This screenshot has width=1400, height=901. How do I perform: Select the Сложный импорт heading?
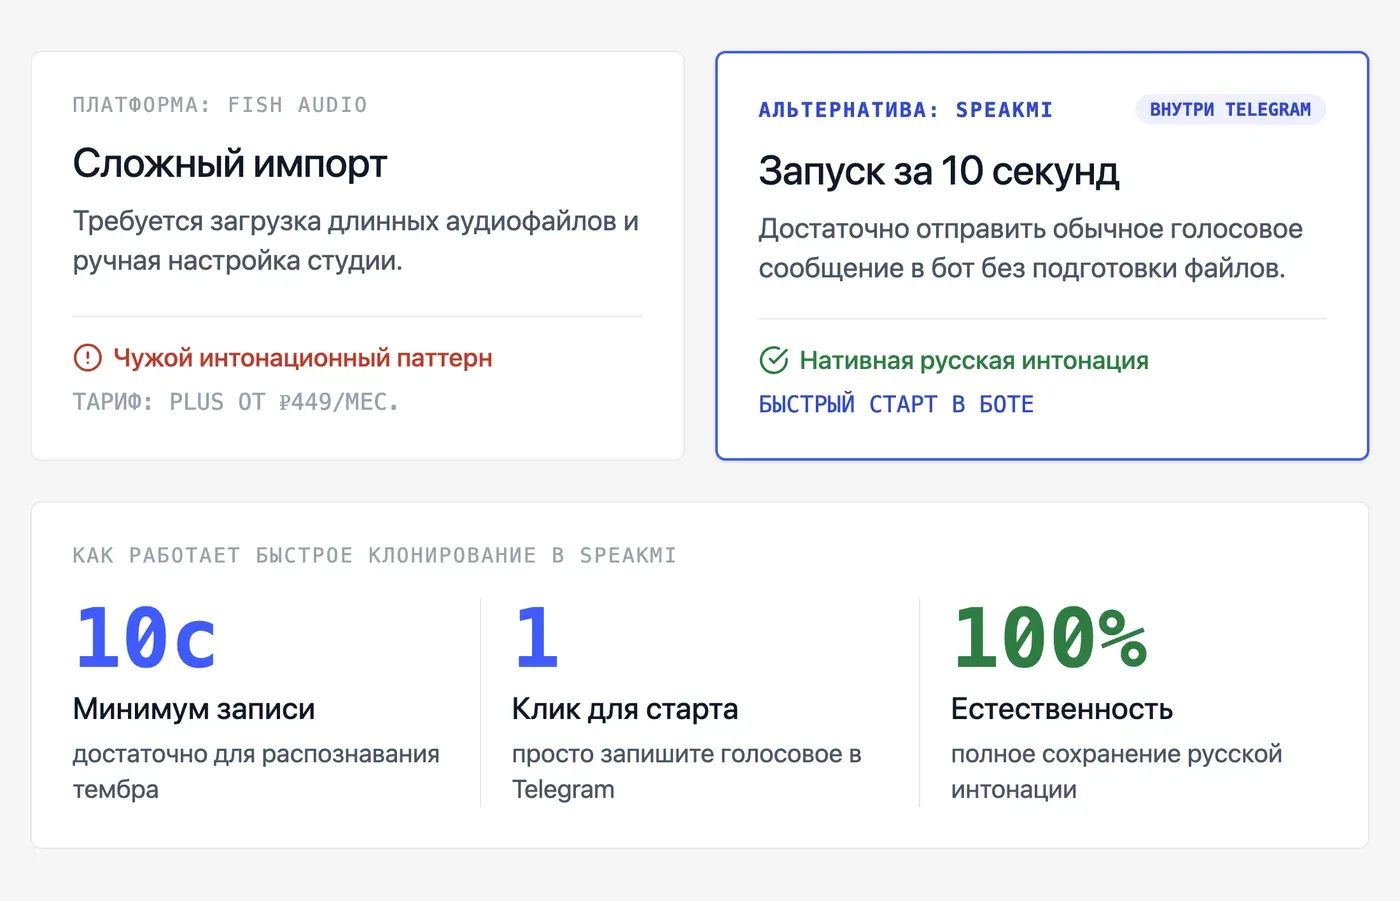coord(230,163)
